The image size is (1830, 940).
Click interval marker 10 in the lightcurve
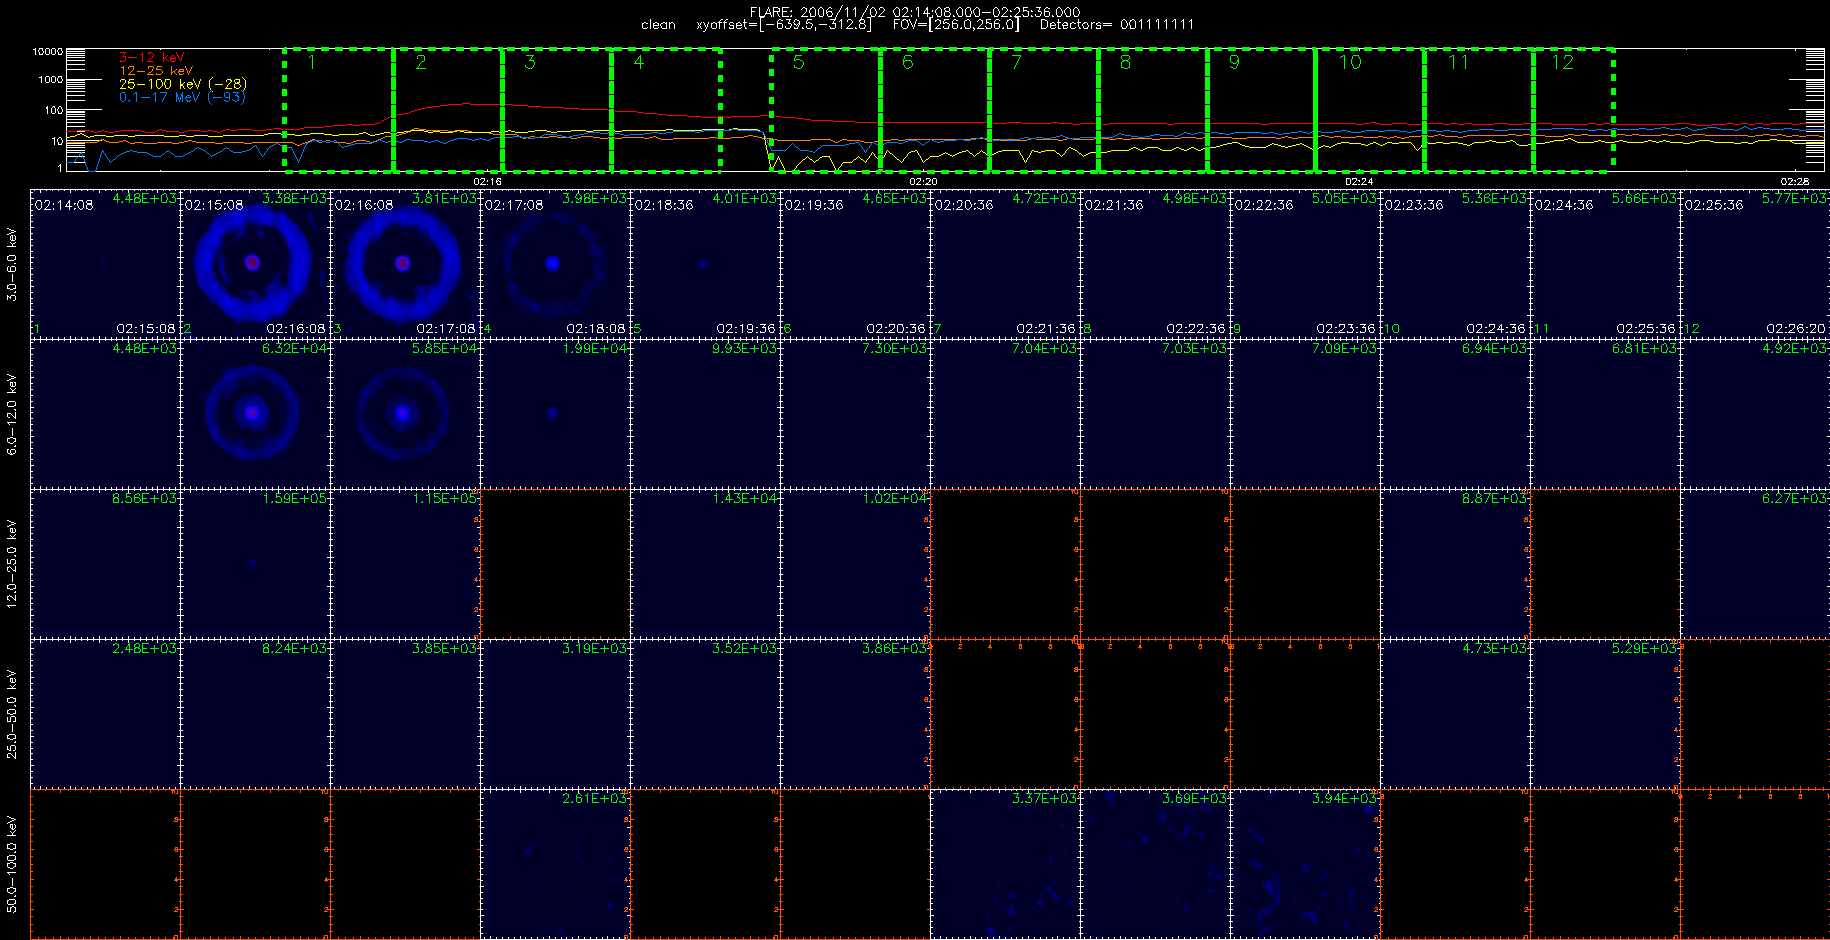click(1350, 63)
